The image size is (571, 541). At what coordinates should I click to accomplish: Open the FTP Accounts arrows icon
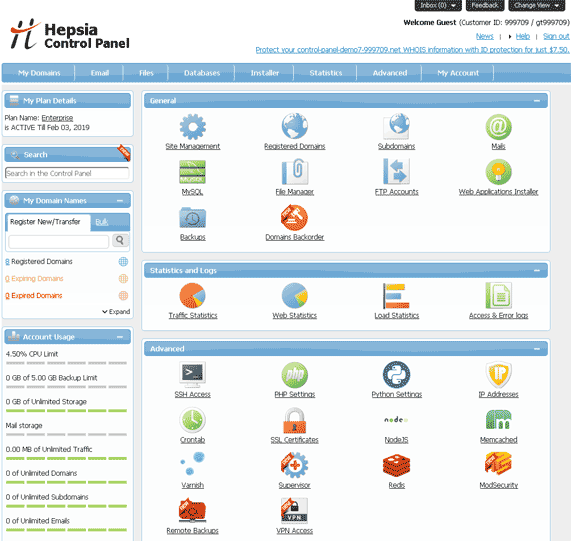(x=397, y=171)
